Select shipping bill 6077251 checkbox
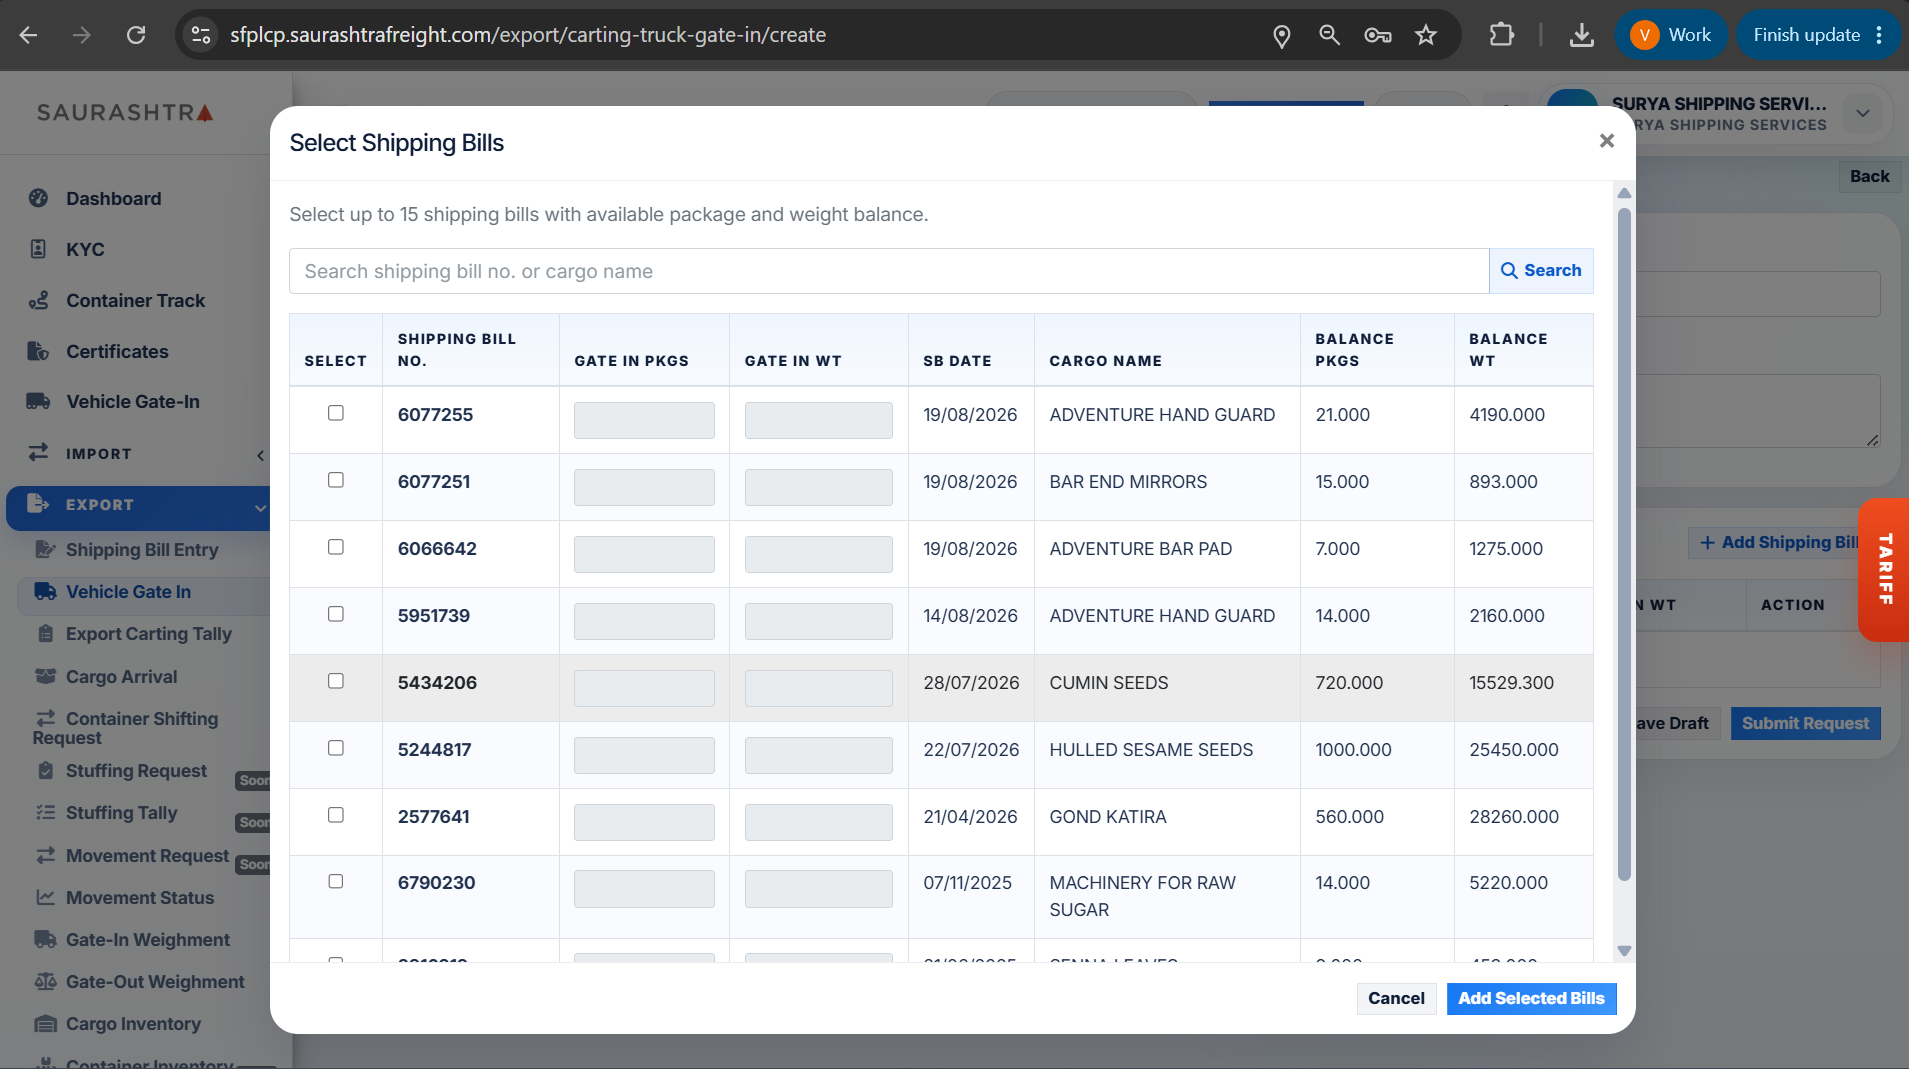This screenshot has width=1909, height=1069. pyautogui.click(x=336, y=480)
